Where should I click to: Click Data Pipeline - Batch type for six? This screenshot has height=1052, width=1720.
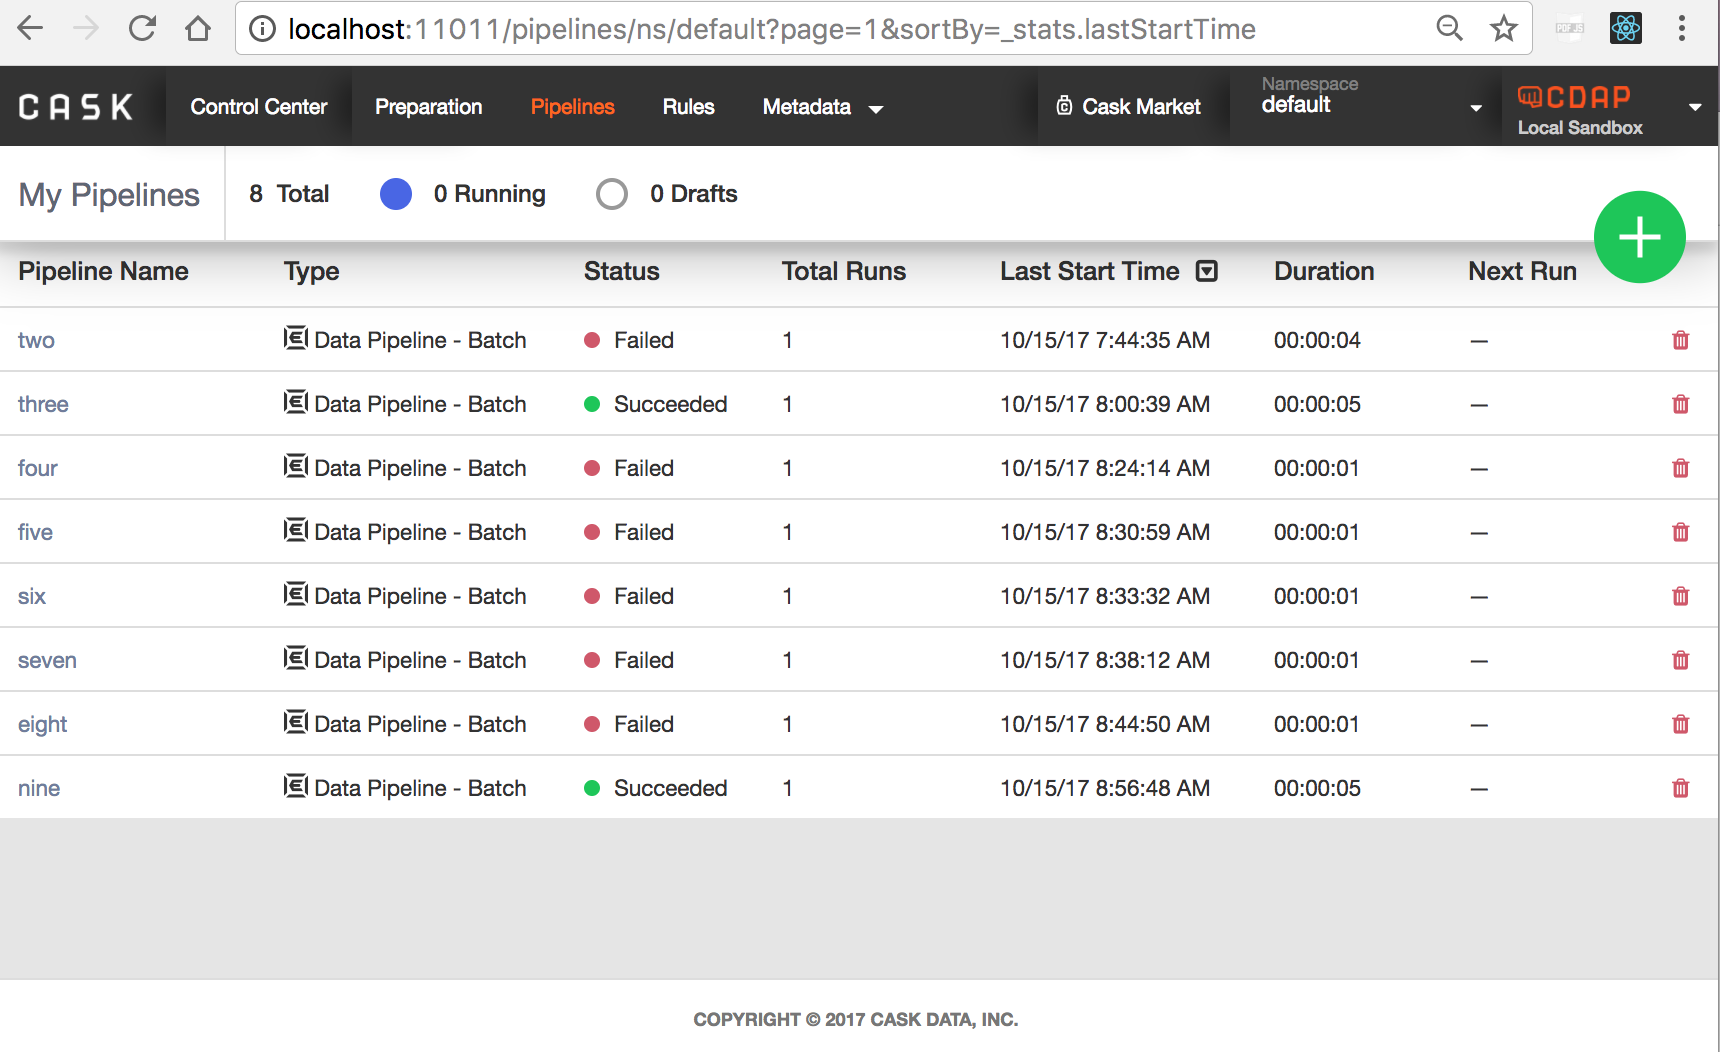click(x=420, y=596)
